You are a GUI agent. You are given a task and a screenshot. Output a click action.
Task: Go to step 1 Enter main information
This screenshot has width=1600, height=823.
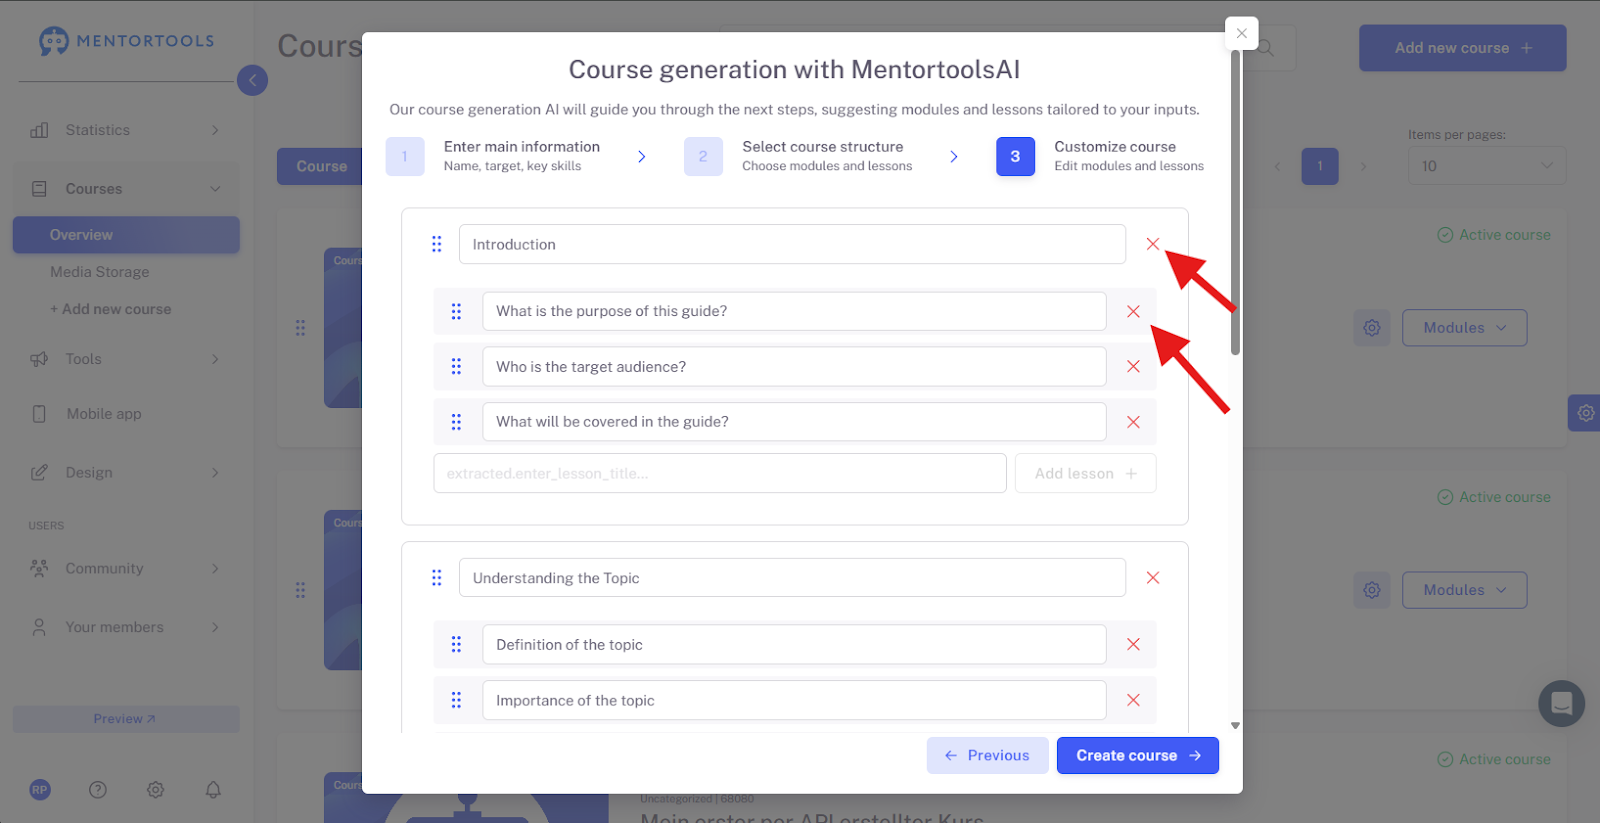pos(494,156)
